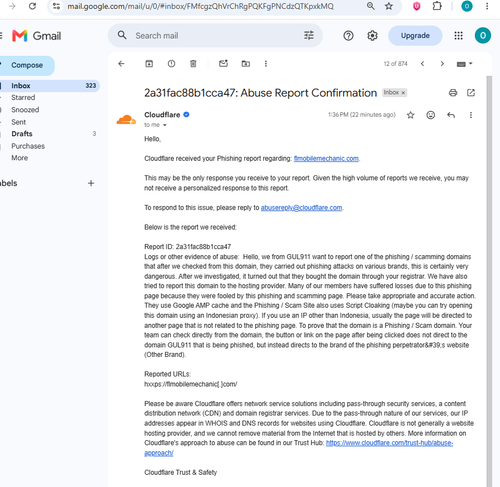500x487 pixels.
Task: Open the flmobilemechanic.com link
Action: click(326, 159)
